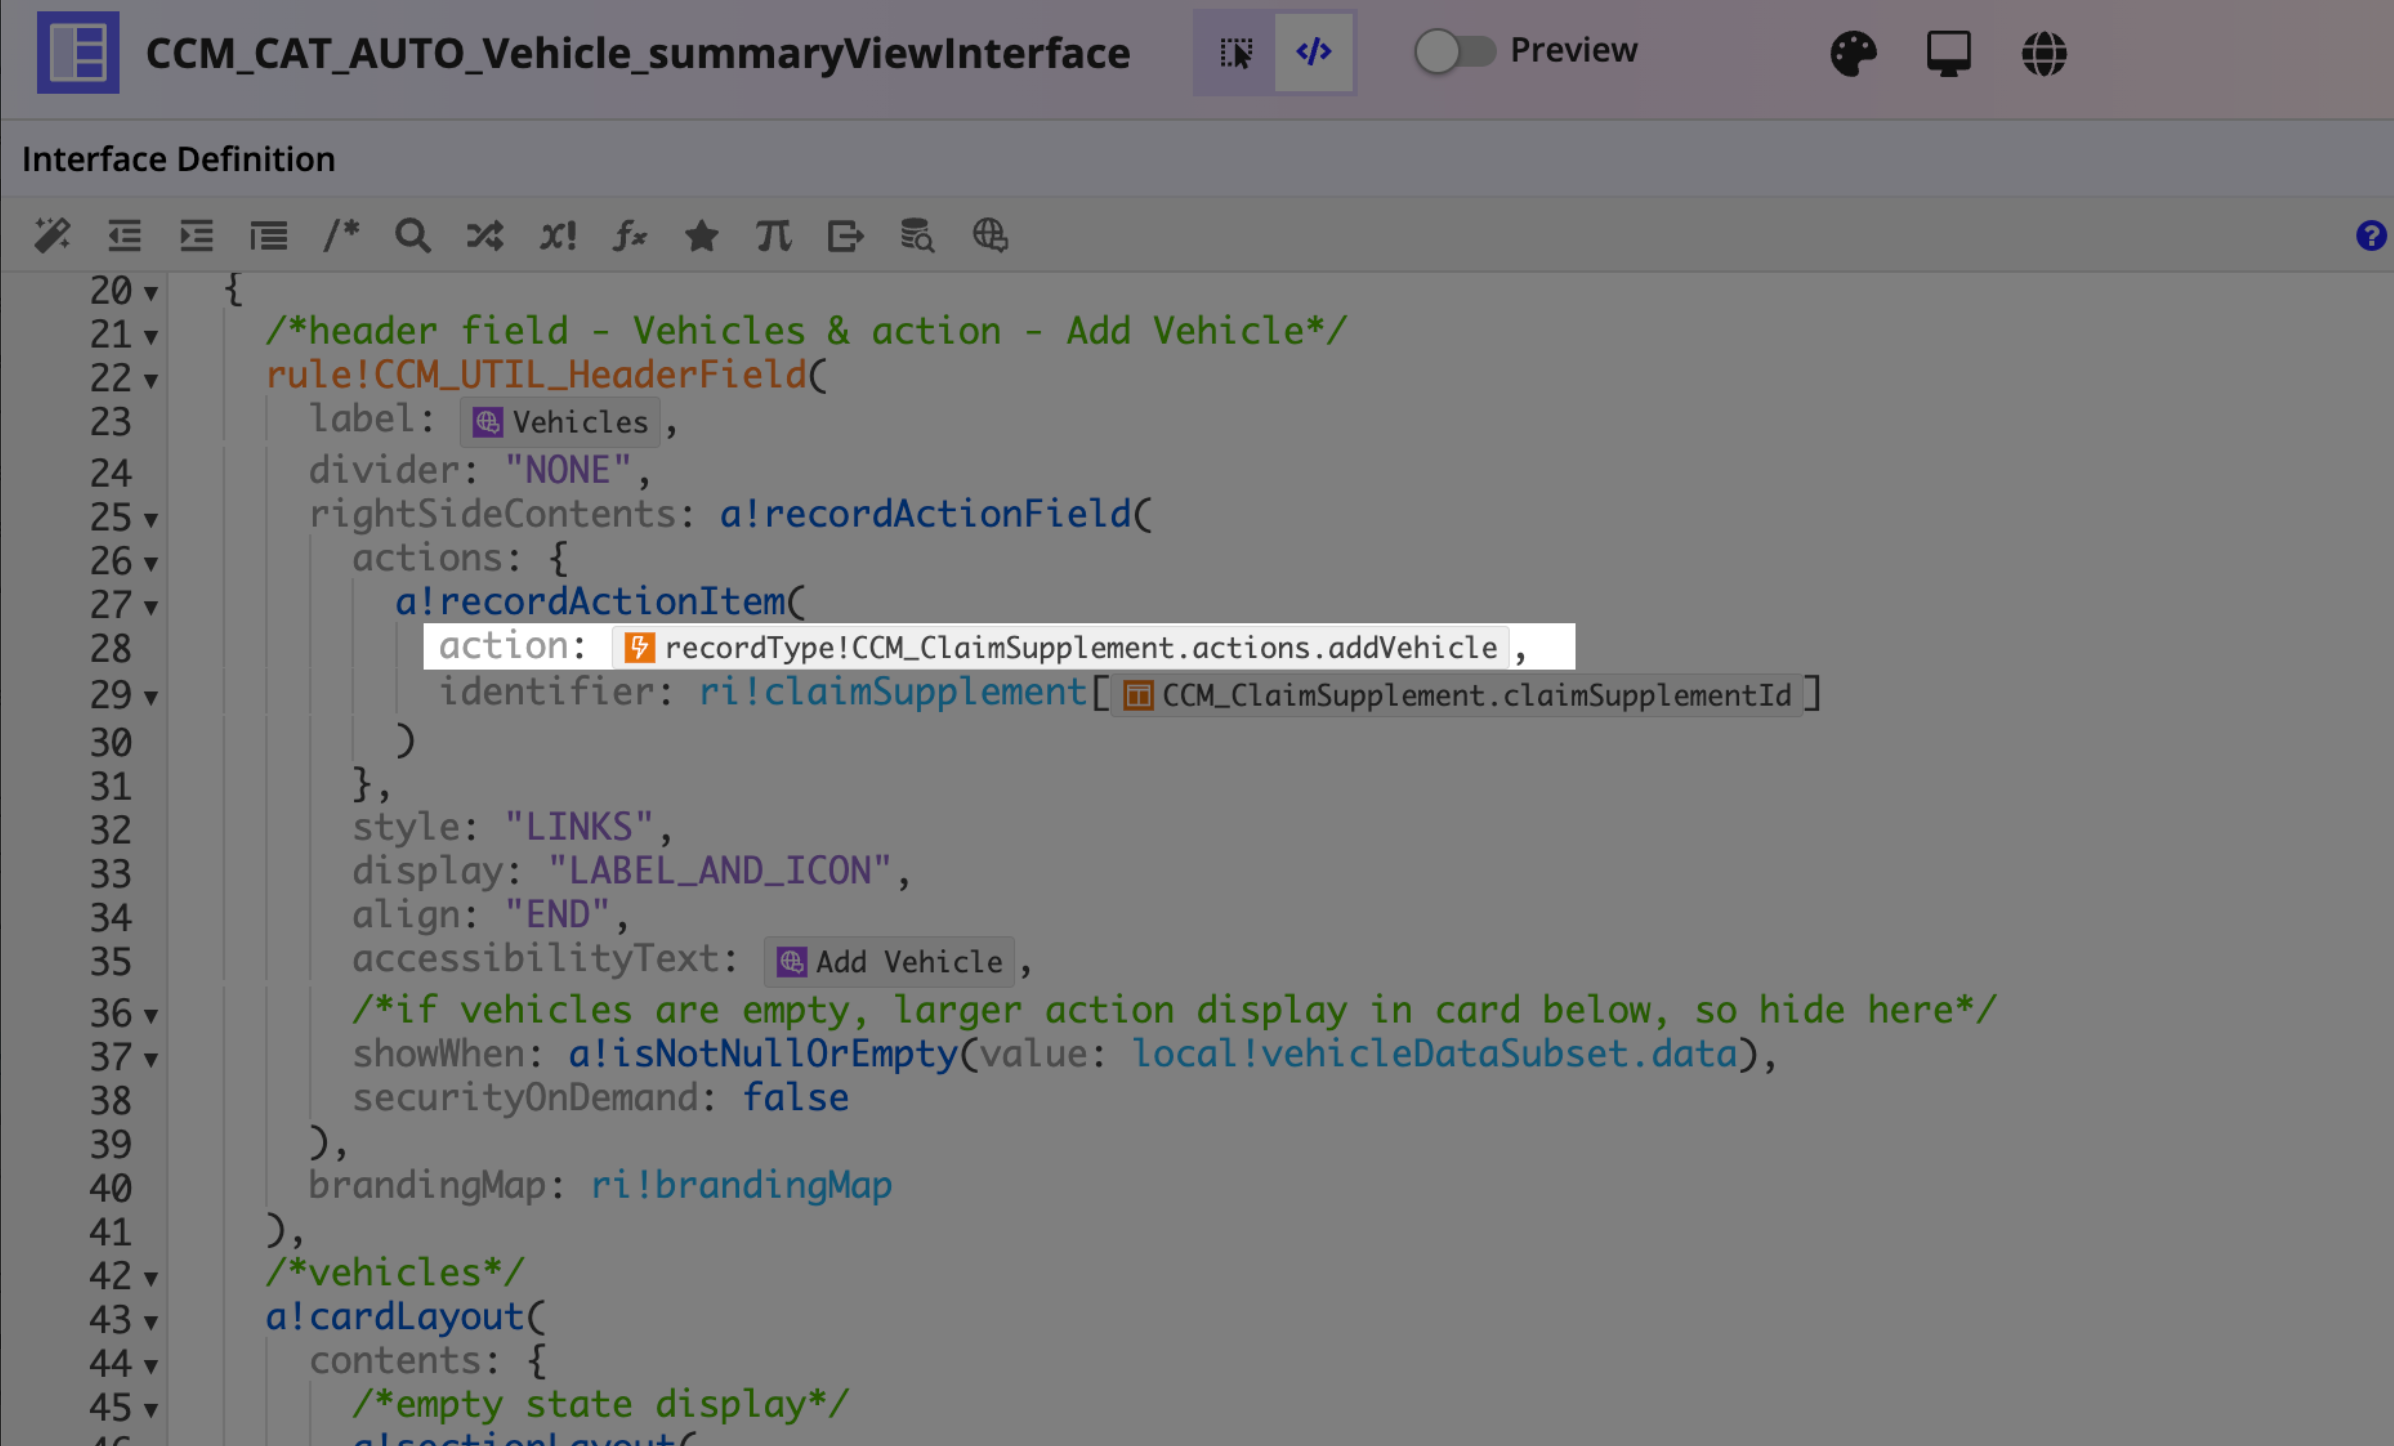Collapse code fold at line 44
This screenshot has height=1446, width=2394.
click(x=151, y=1367)
